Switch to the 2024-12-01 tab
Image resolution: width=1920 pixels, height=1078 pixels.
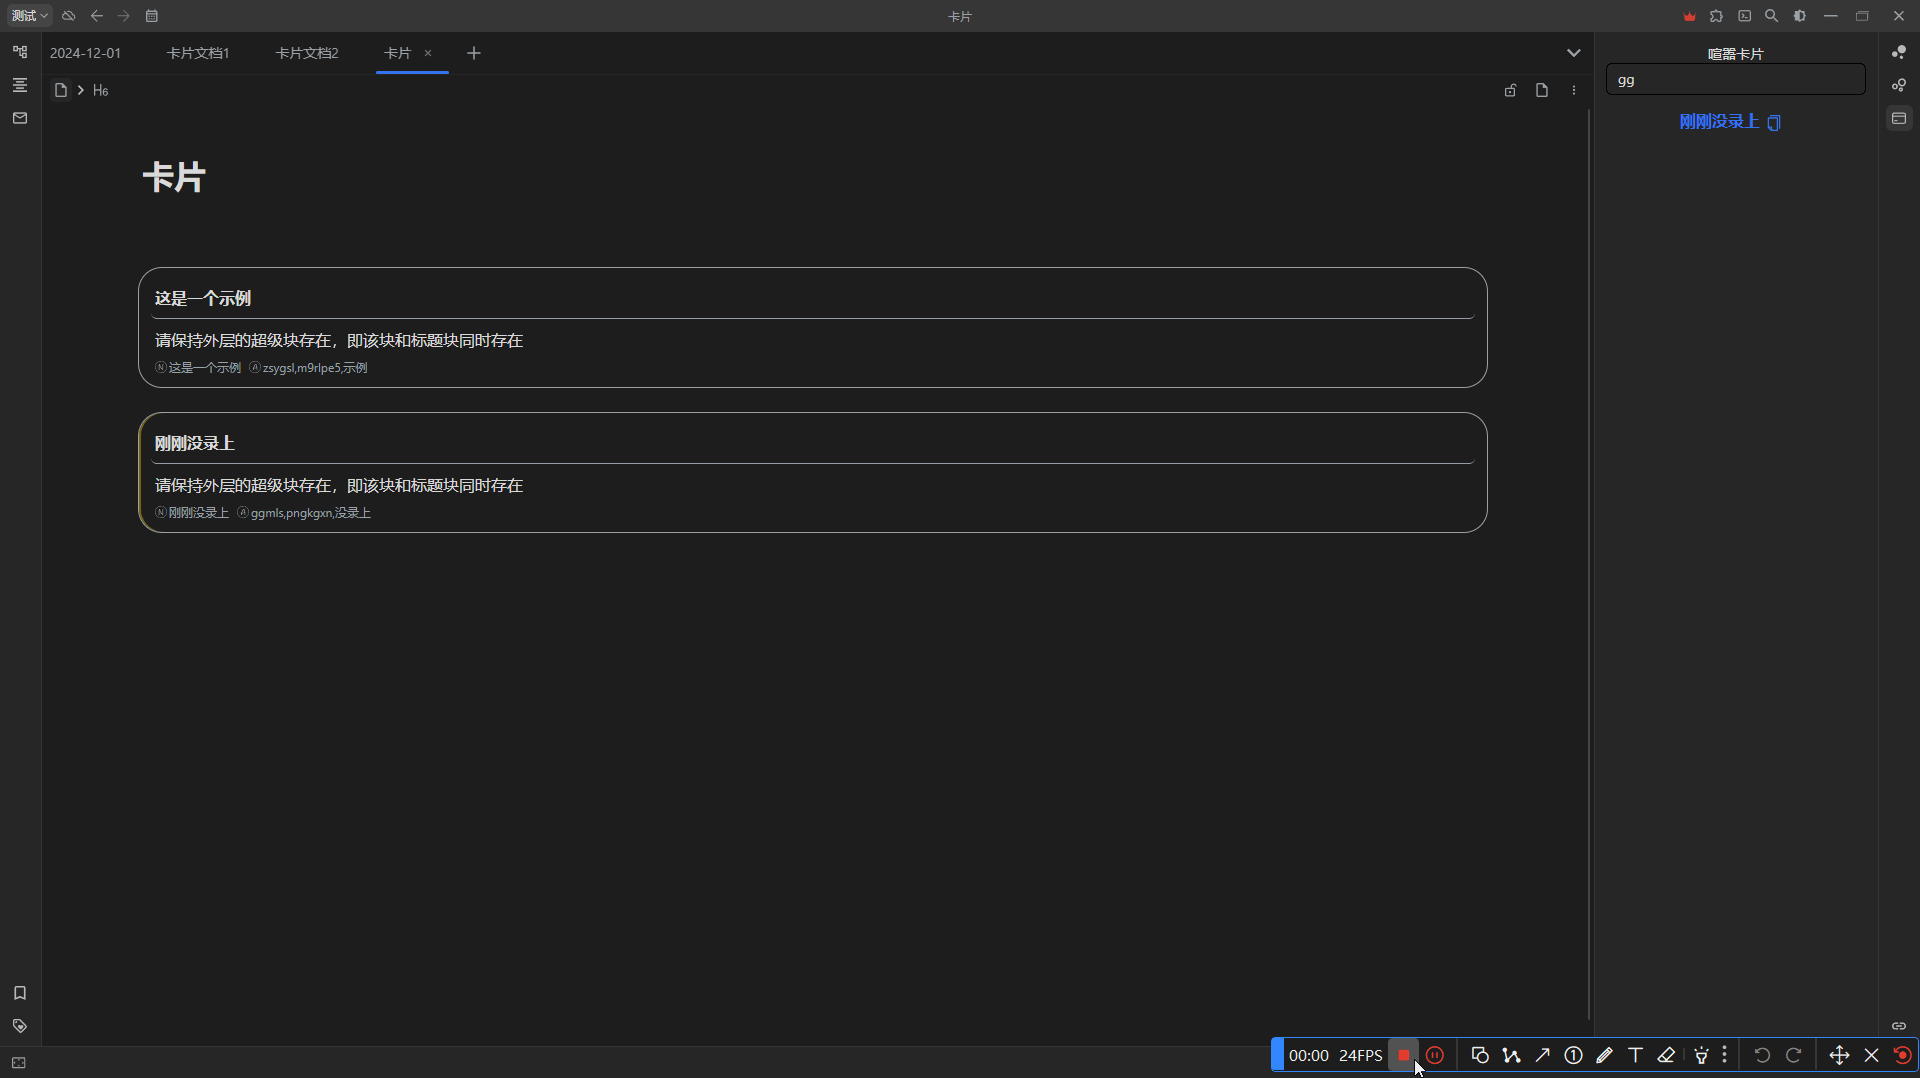[85, 53]
